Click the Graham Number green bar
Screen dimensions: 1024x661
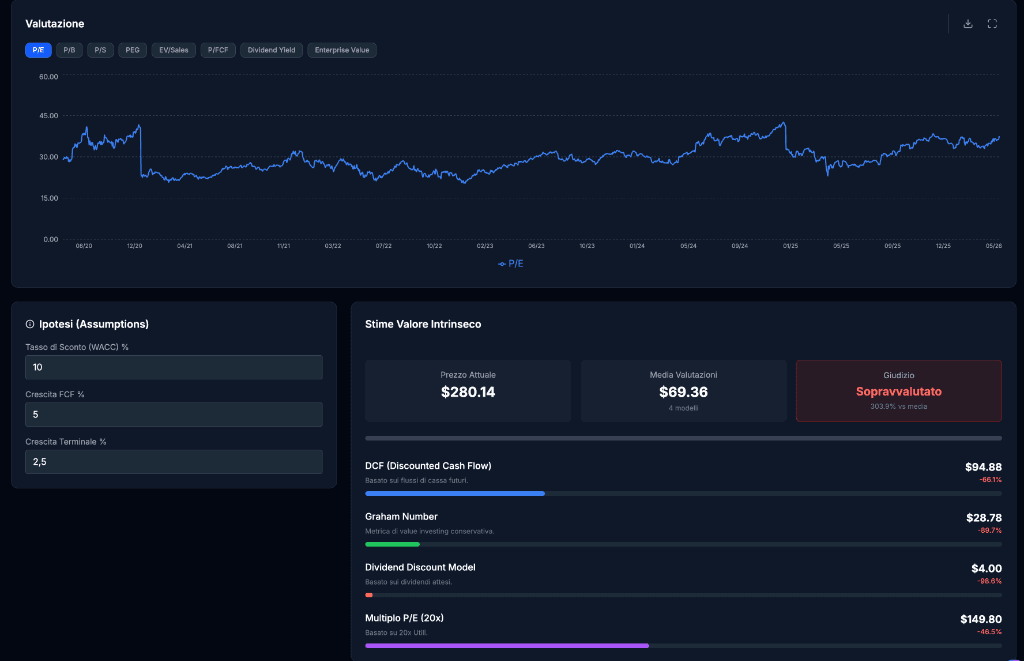pos(392,544)
